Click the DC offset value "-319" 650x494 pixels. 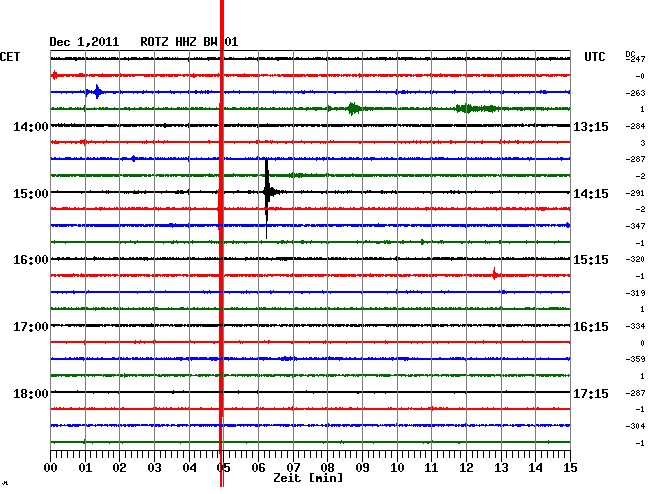[635, 293]
